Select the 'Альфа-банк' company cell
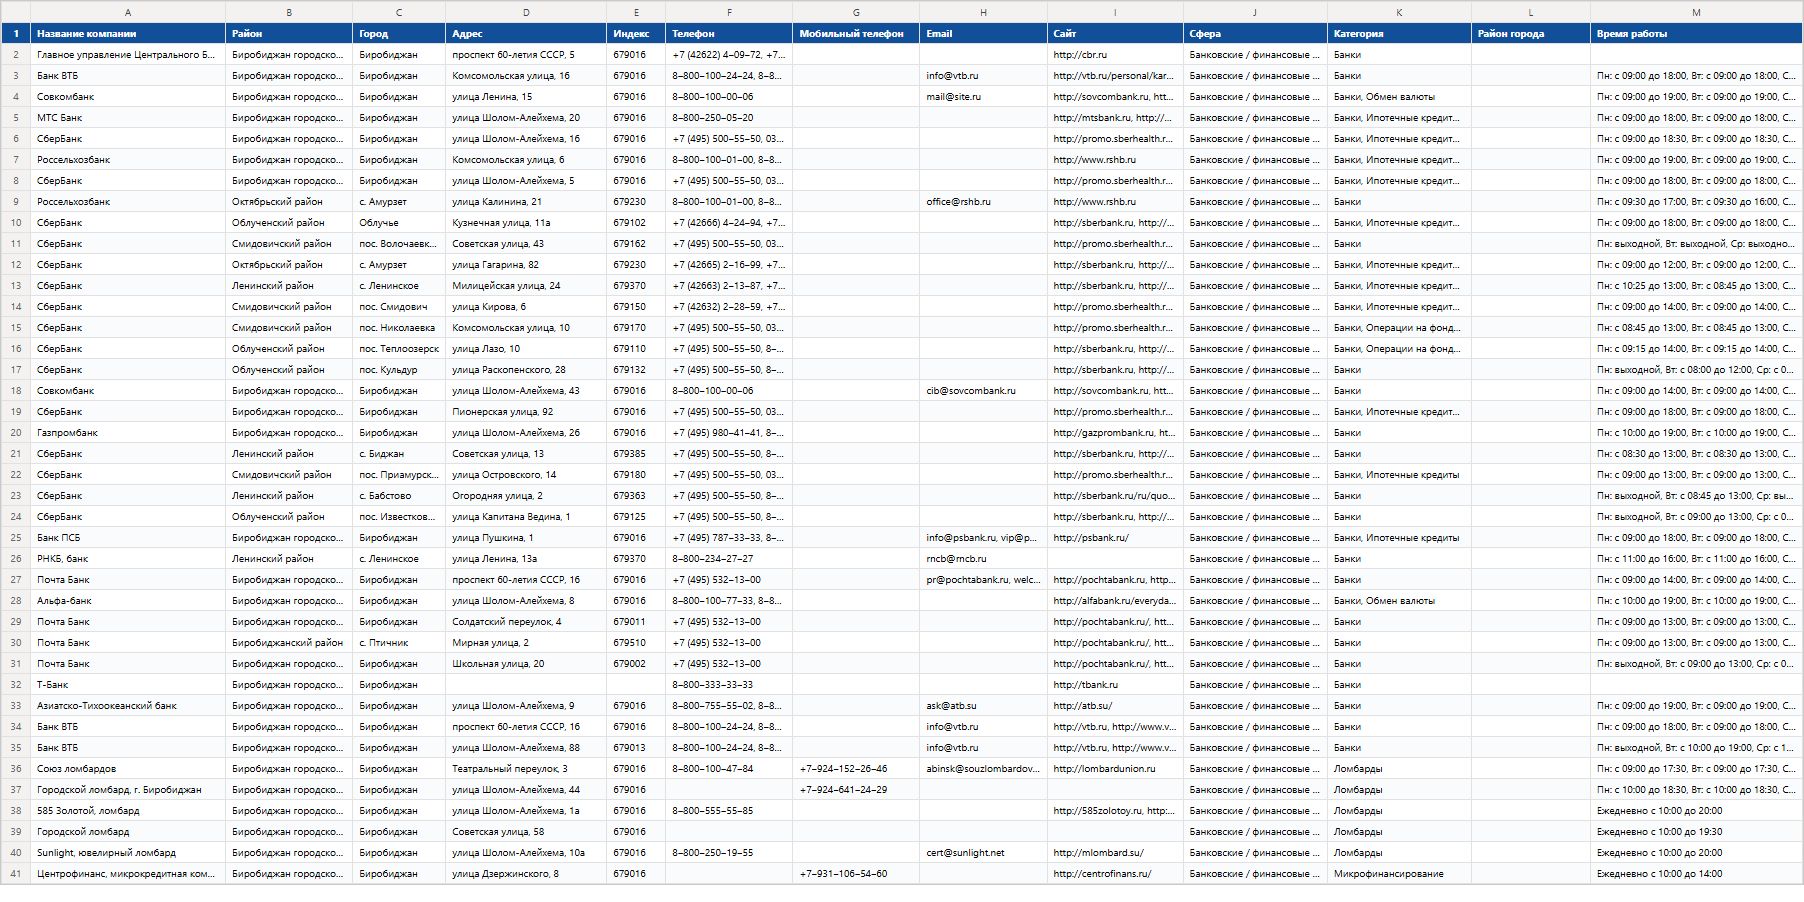The height and width of the screenshot is (902, 1804). (128, 601)
